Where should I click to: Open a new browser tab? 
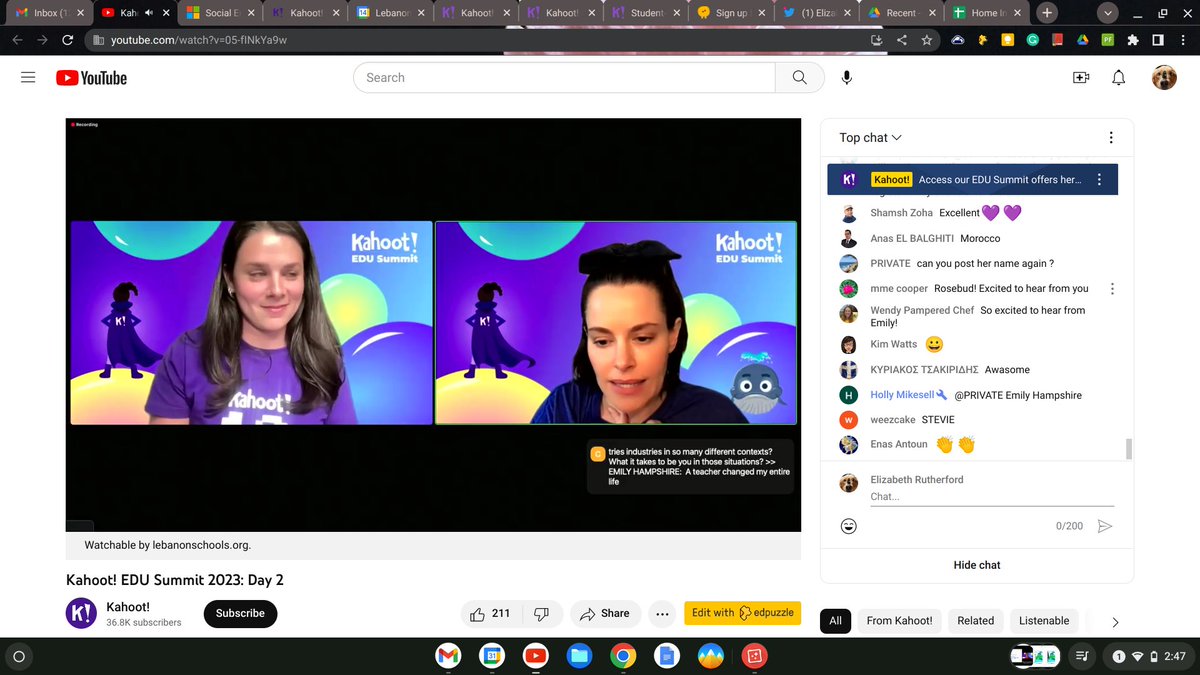pos(1047,13)
